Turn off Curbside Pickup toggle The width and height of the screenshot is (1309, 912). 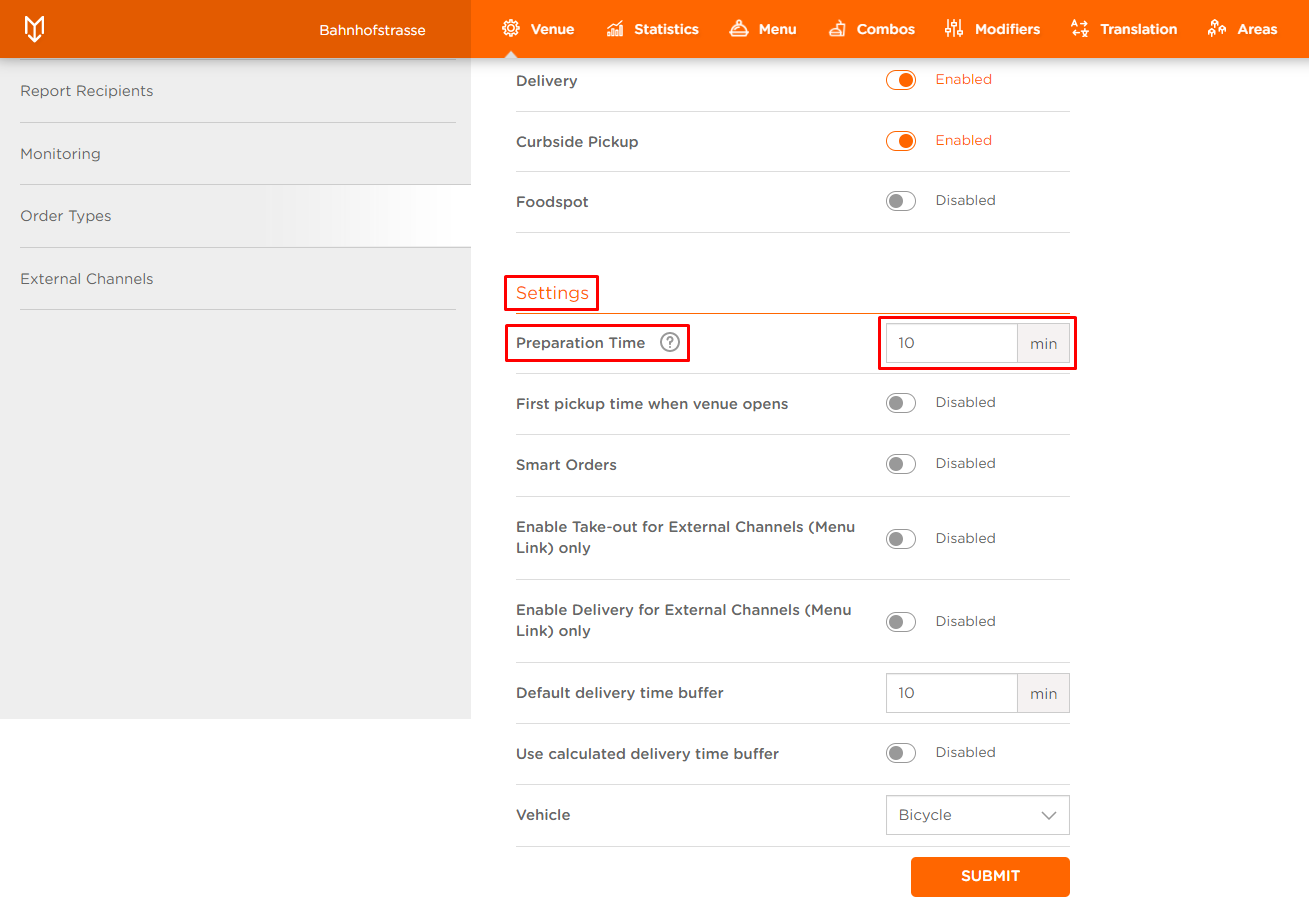pos(900,141)
